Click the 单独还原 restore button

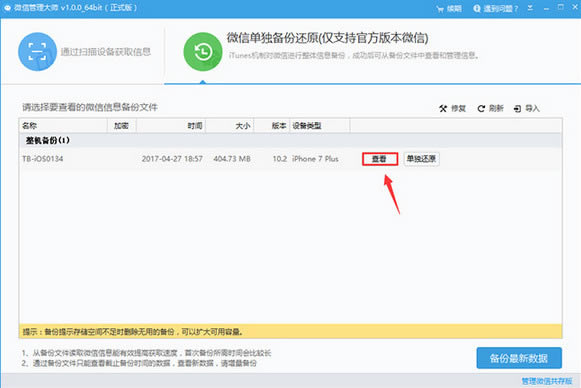point(421,159)
